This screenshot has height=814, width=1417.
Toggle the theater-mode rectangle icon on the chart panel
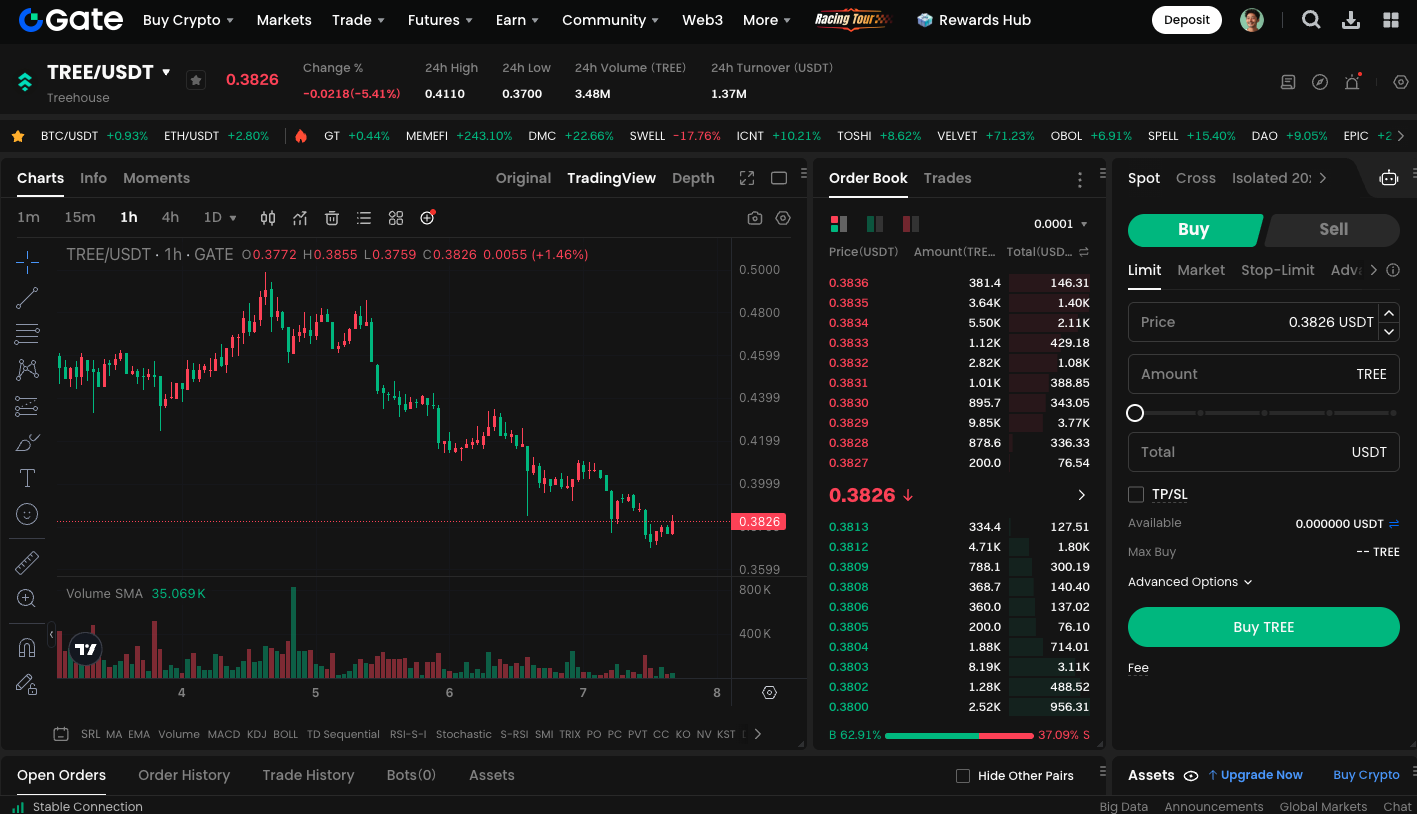pyautogui.click(x=779, y=178)
